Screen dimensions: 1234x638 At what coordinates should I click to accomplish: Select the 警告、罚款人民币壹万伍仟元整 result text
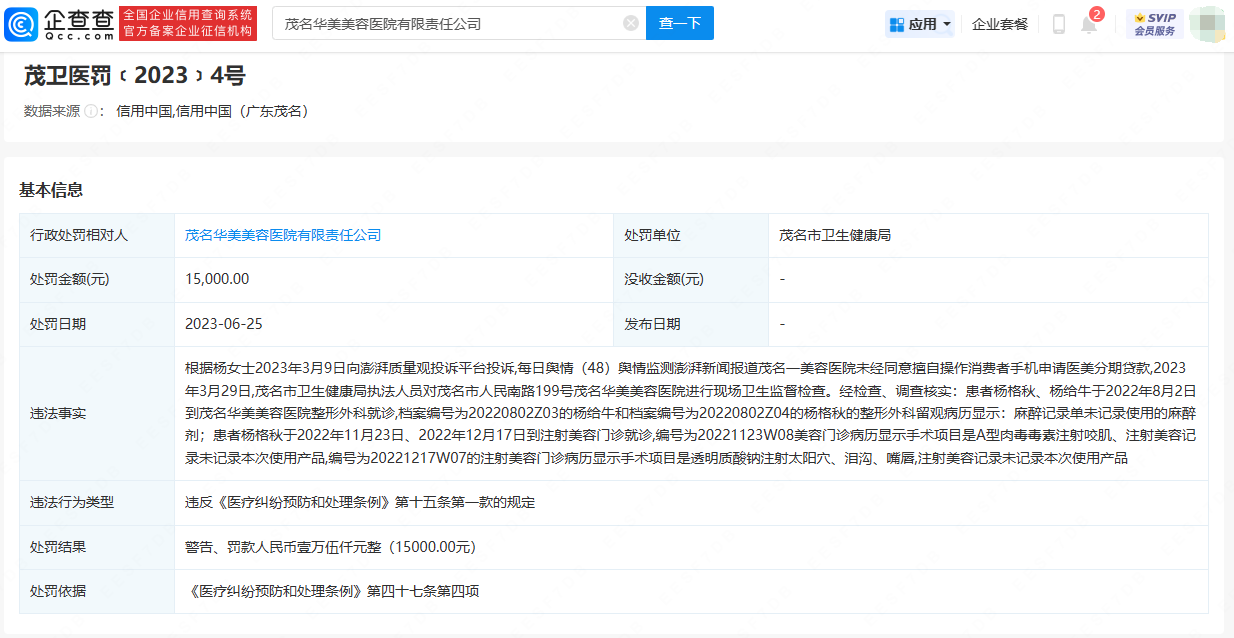[330, 547]
